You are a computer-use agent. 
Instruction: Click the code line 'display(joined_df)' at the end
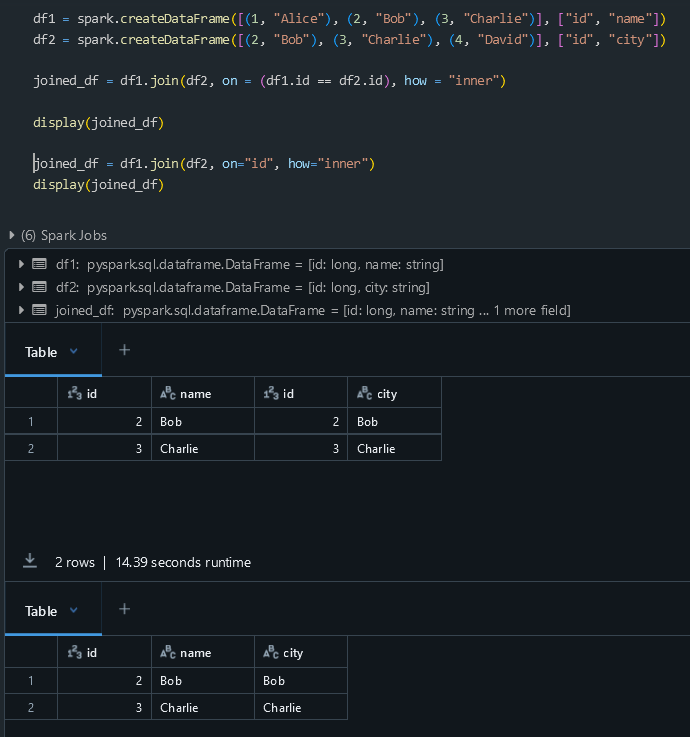click(x=98, y=185)
